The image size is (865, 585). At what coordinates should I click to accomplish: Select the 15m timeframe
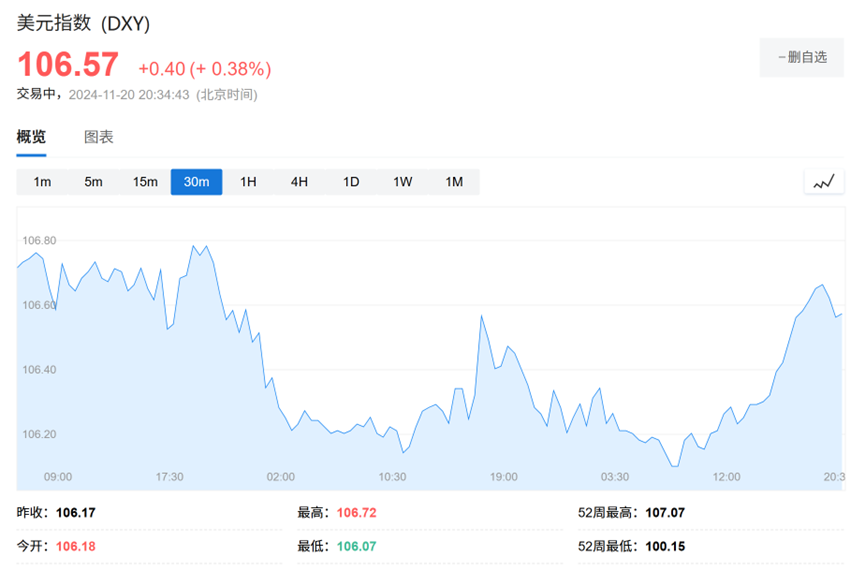click(145, 182)
